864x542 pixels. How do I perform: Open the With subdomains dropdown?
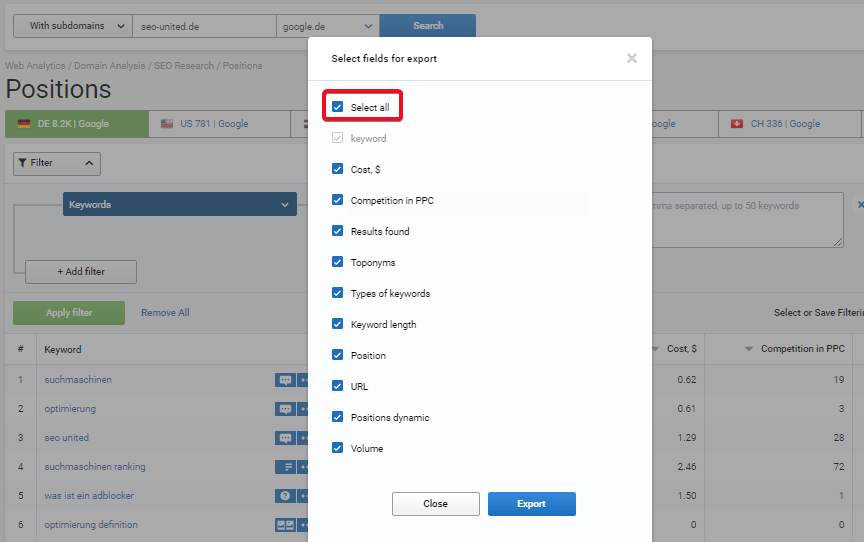(x=73, y=26)
